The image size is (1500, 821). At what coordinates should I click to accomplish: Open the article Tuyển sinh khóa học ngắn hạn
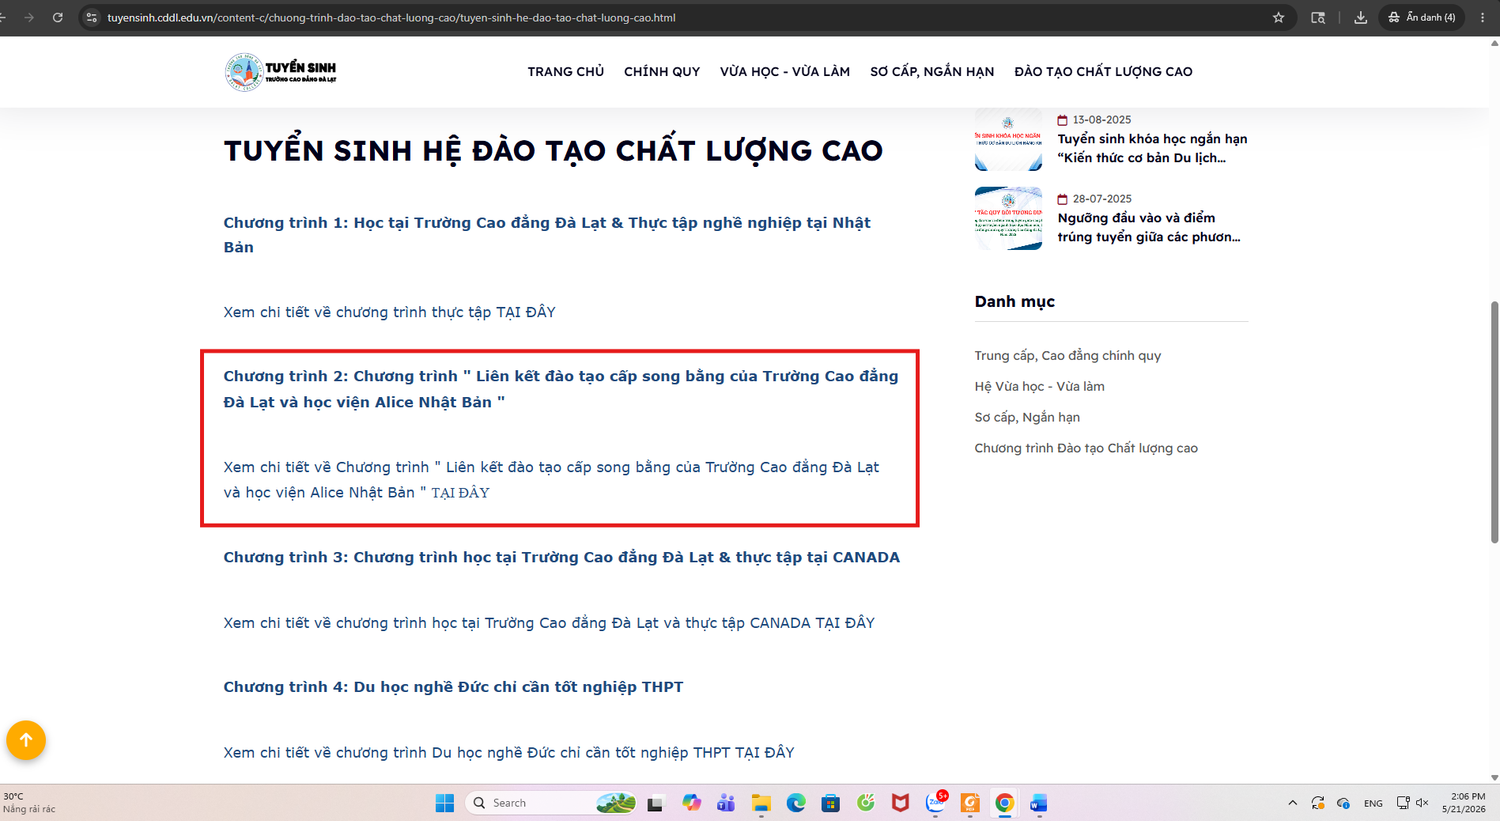[1152, 148]
